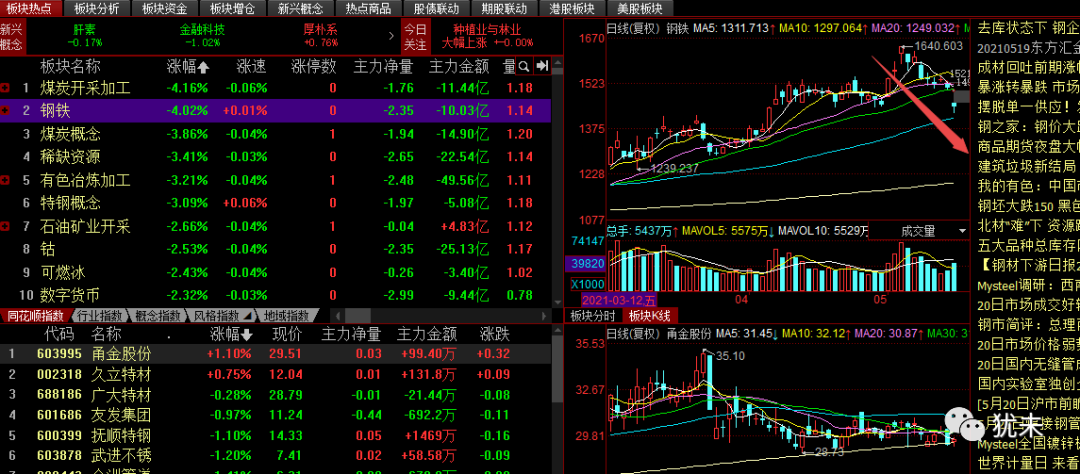Select the 钴 sector row
Screen dimensions: 1080x474
click(276, 249)
